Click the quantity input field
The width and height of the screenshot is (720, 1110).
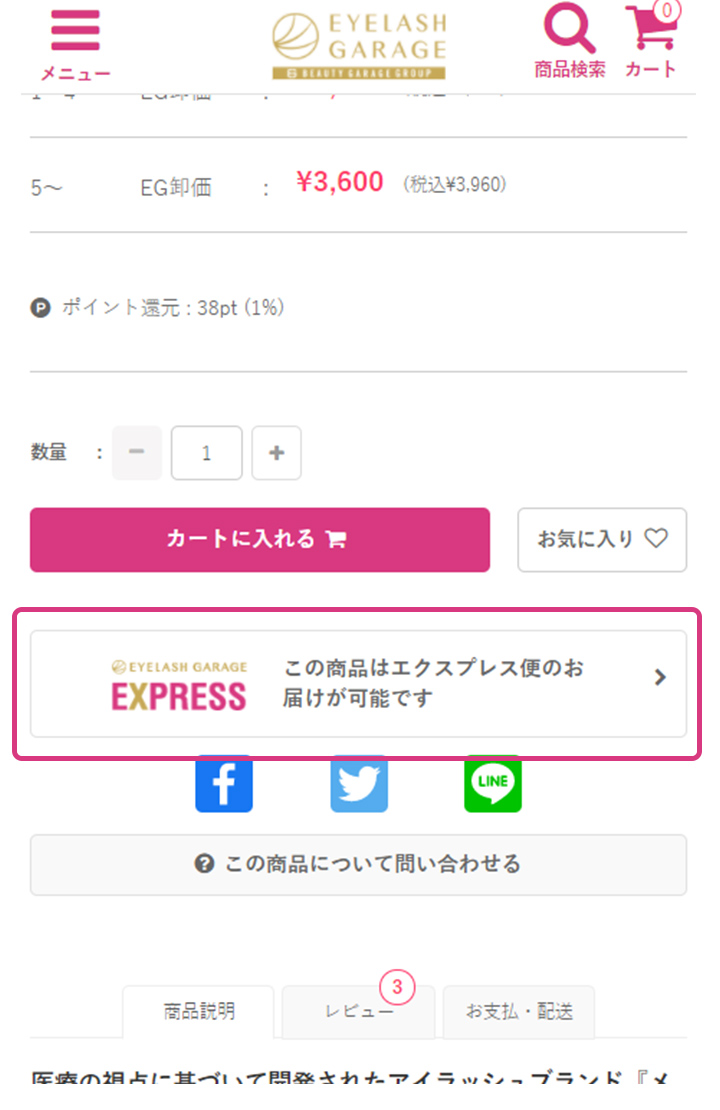206,453
